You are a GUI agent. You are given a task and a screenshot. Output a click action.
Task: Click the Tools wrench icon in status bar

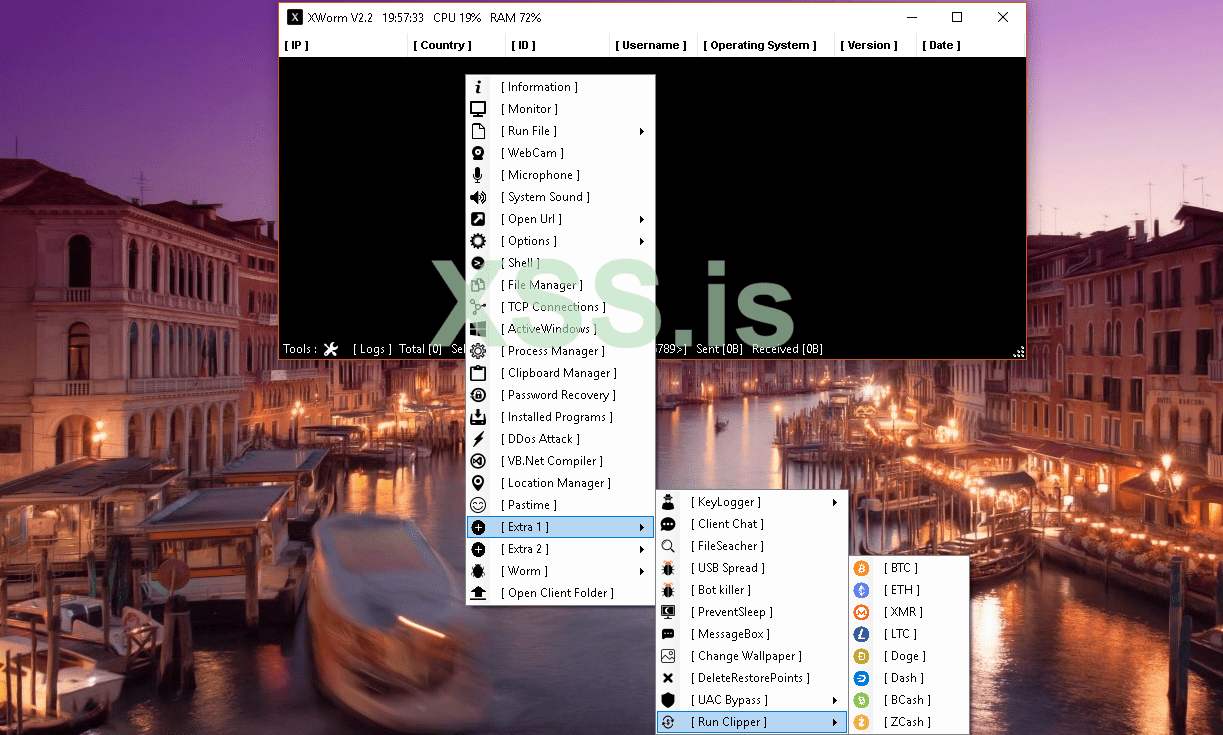(331, 349)
